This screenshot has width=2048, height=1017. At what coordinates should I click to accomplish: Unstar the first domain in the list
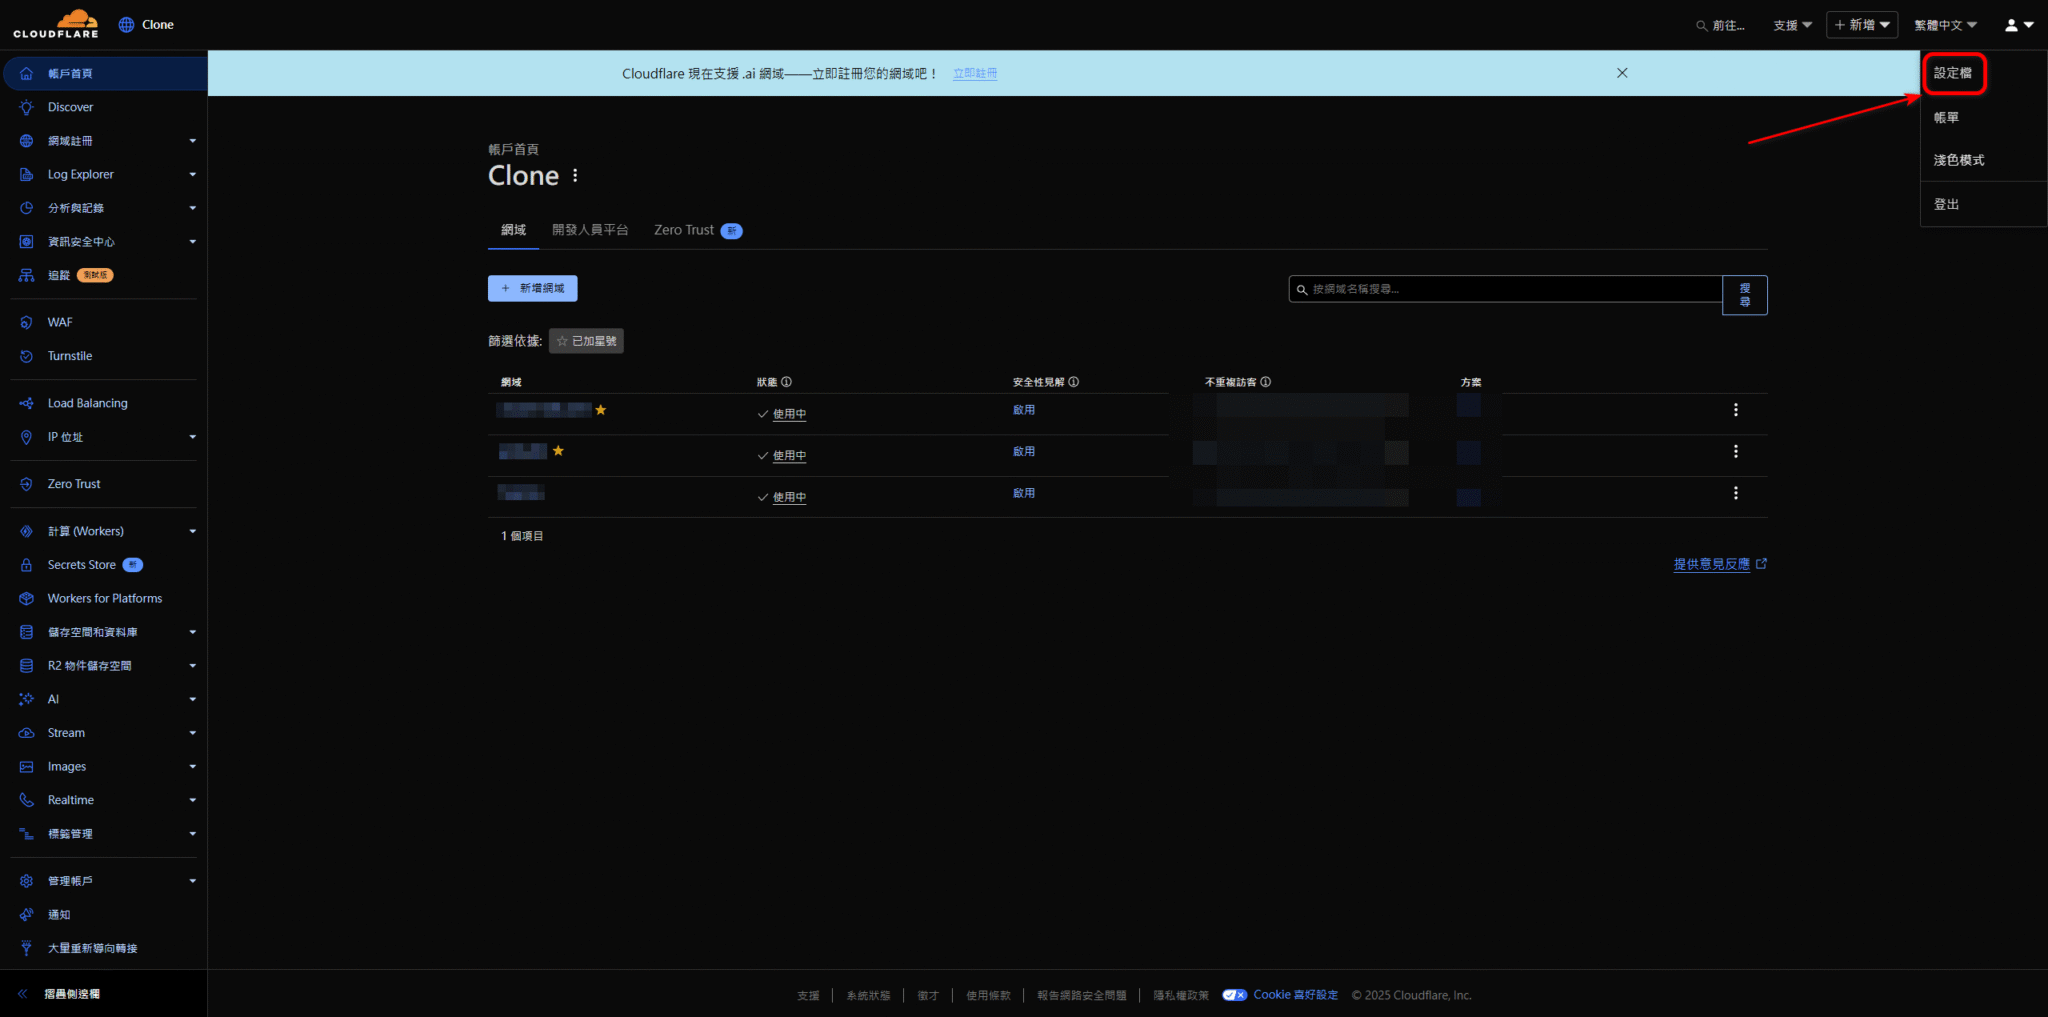(600, 410)
